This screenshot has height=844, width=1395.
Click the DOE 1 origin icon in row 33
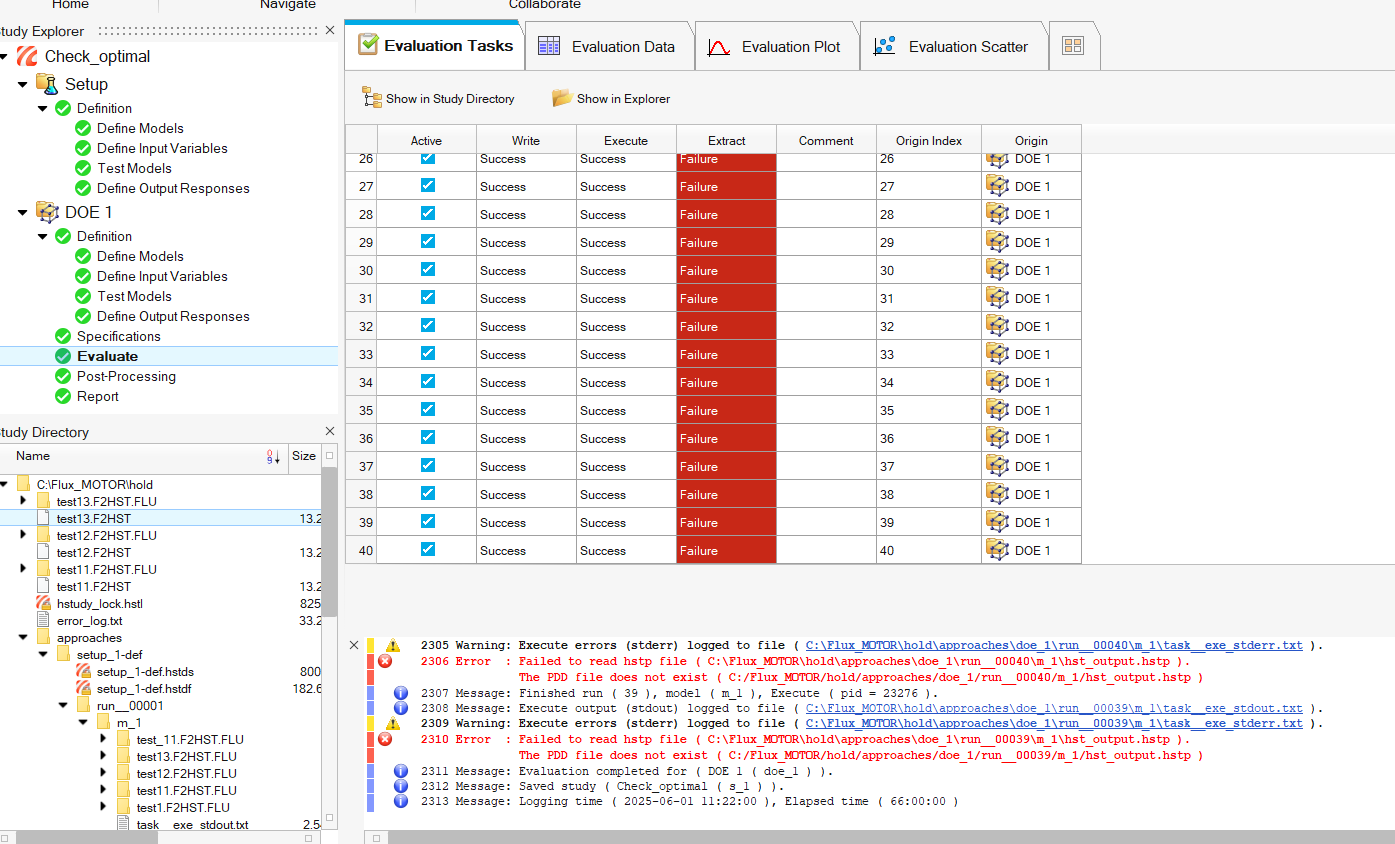pos(996,354)
